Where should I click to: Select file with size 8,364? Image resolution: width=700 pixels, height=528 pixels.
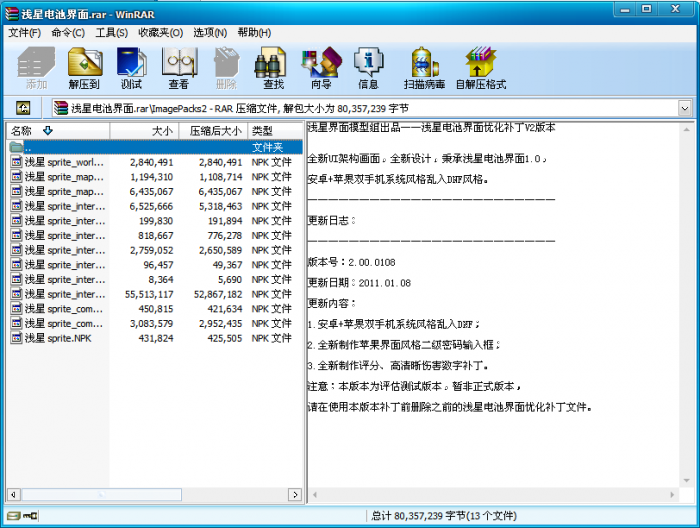(x=155, y=279)
